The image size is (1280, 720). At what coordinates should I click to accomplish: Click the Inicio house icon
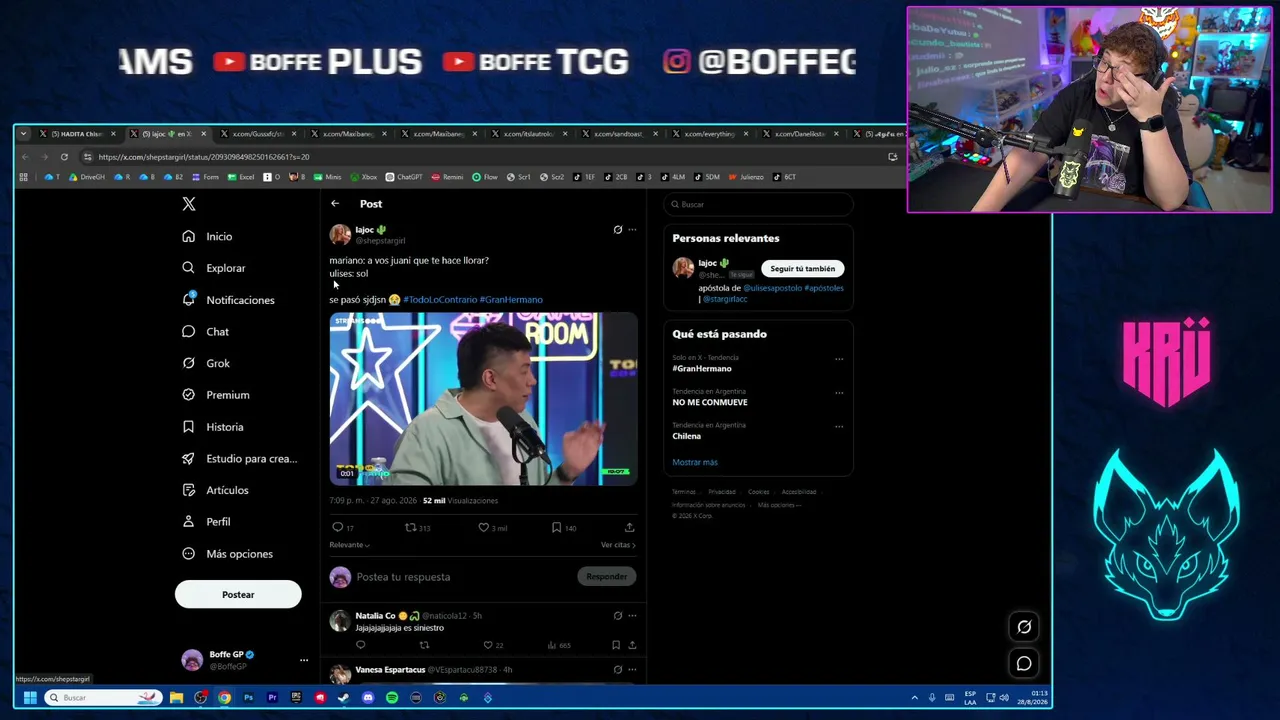pyautogui.click(x=188, y=236)
